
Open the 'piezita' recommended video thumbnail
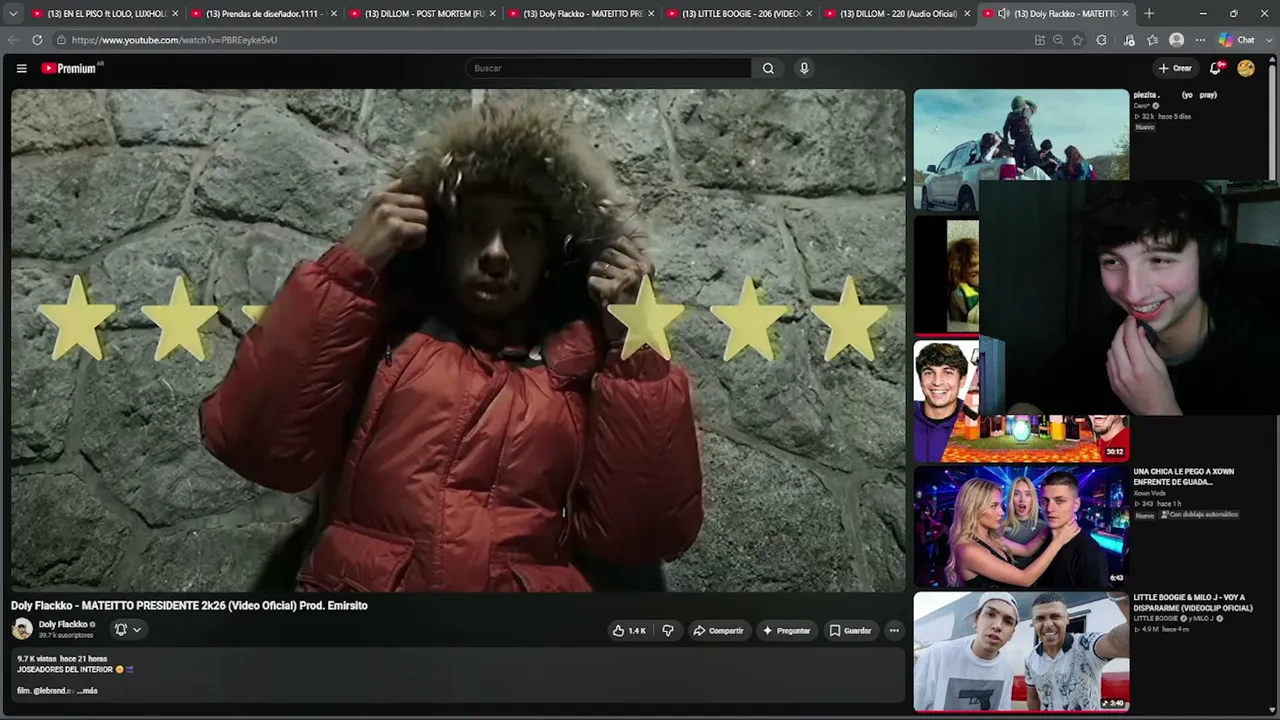(1021, 150)
